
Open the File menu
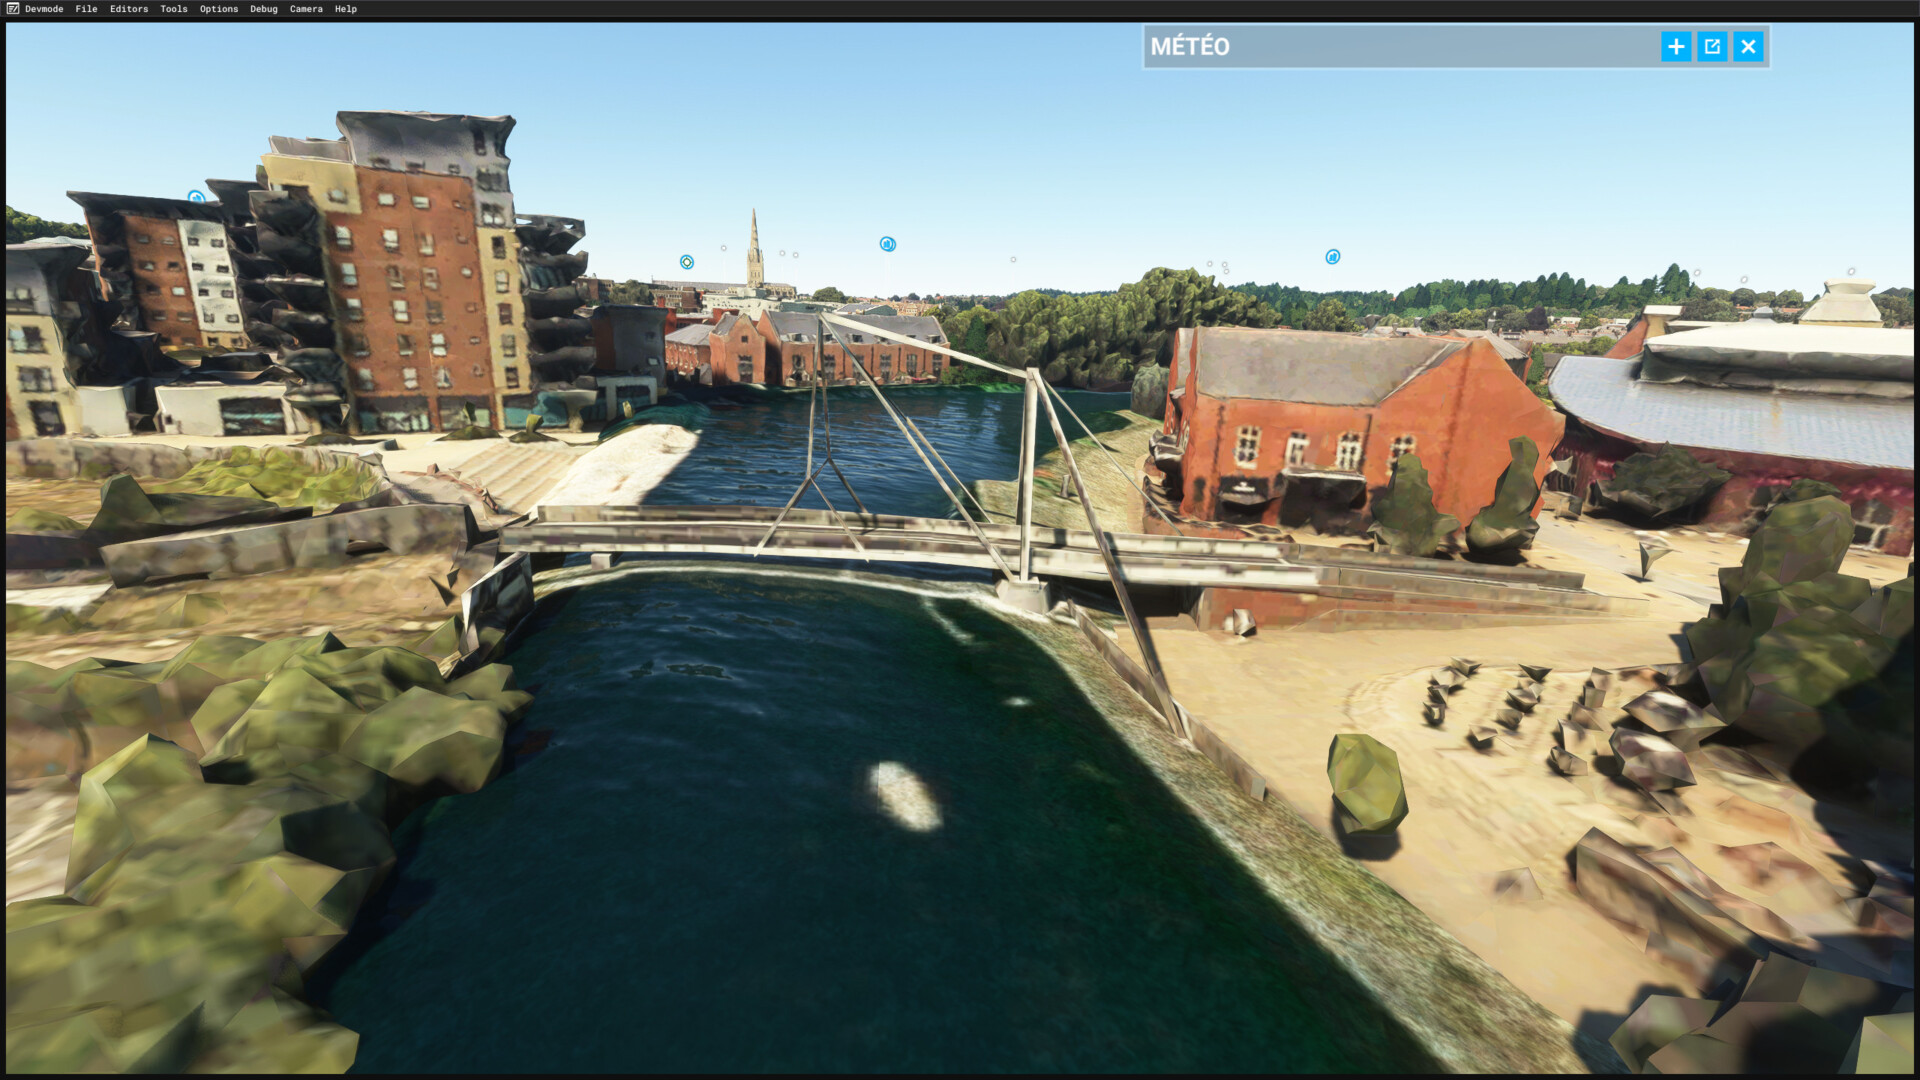86,9
